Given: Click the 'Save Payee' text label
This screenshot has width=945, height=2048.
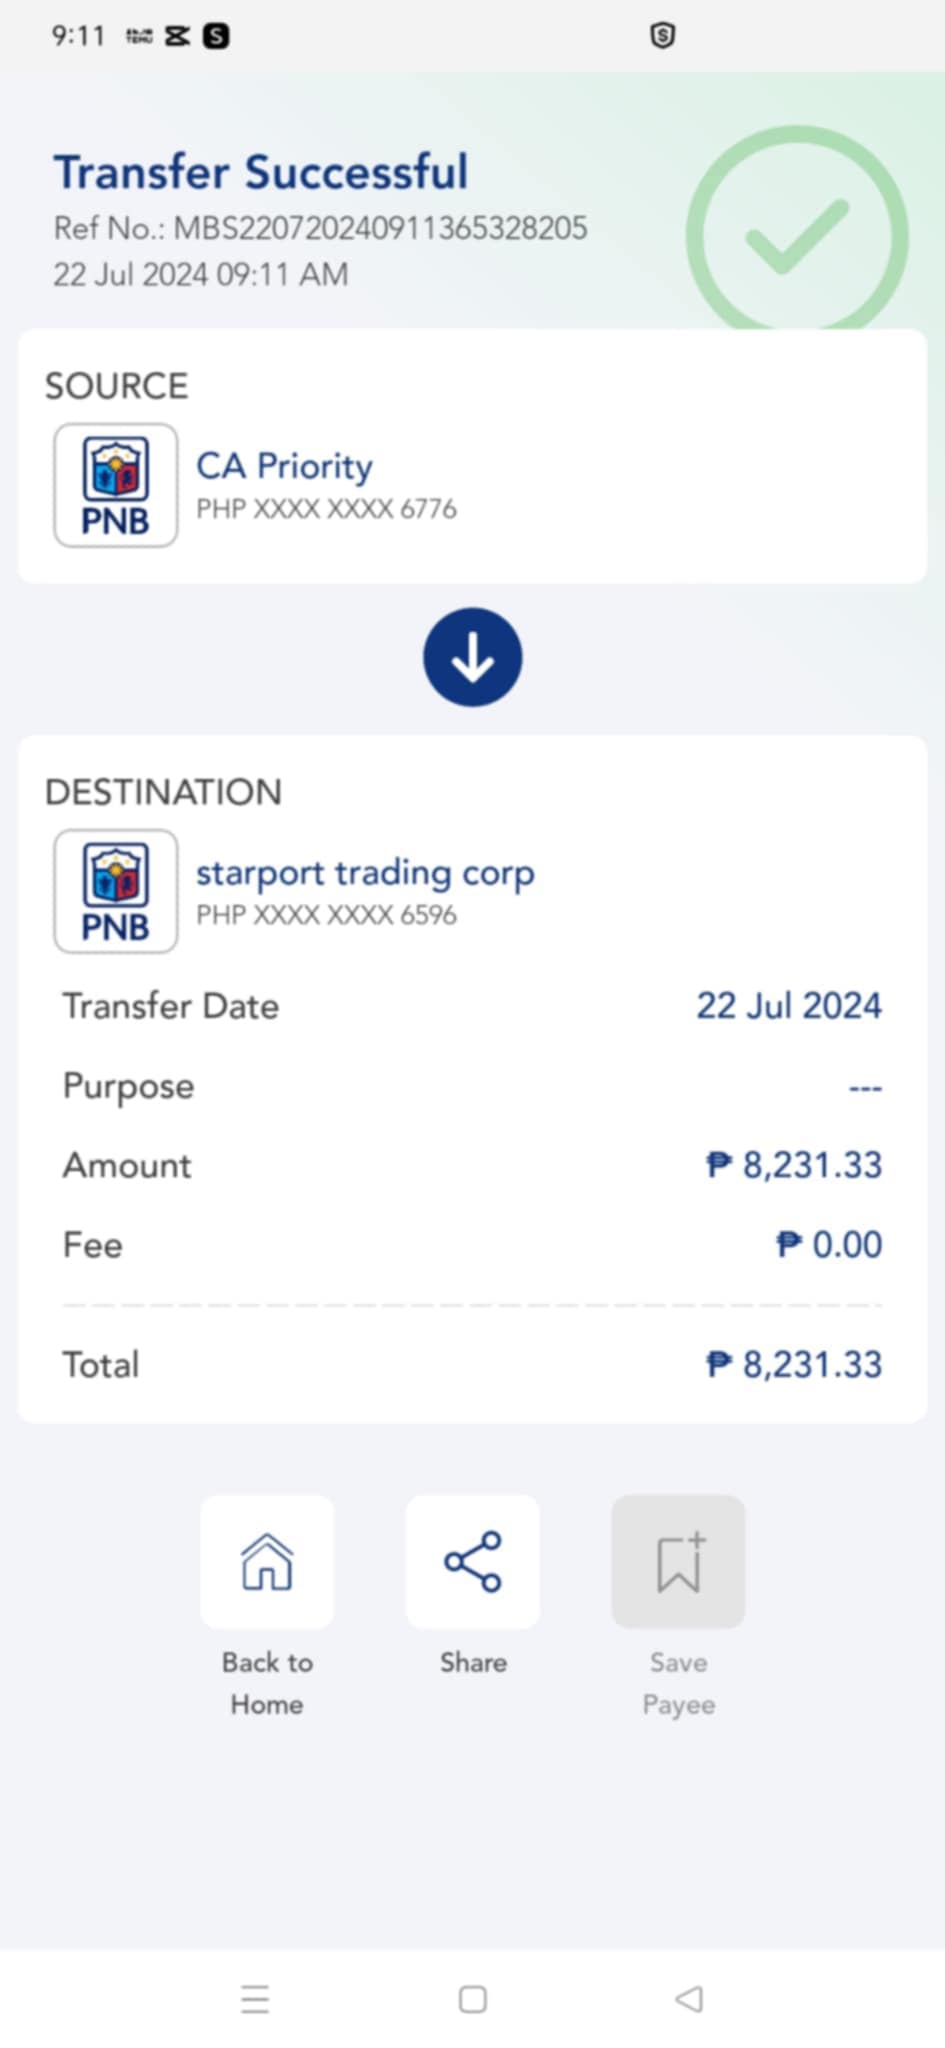Looking at the screenshot, I should pos(678,1682).
